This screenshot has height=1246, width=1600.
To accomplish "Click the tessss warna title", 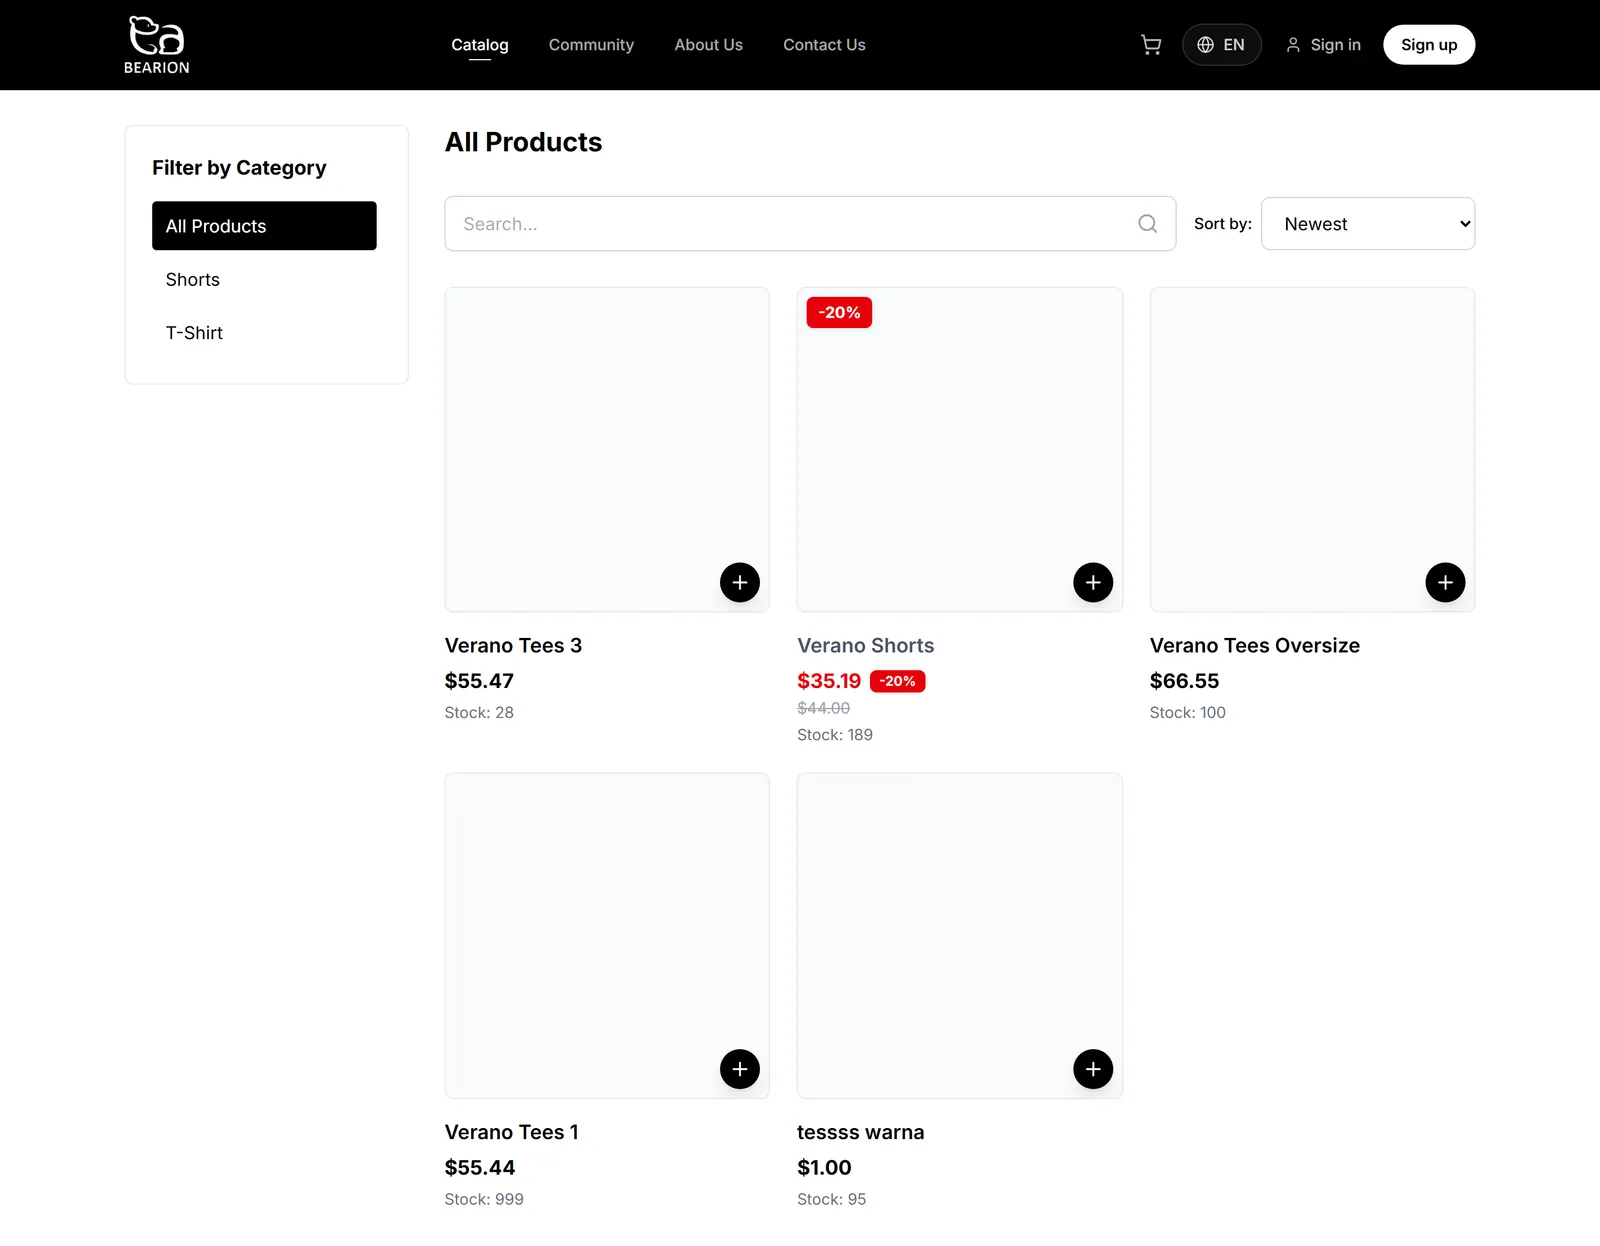I will click(x=860, y=1132).
